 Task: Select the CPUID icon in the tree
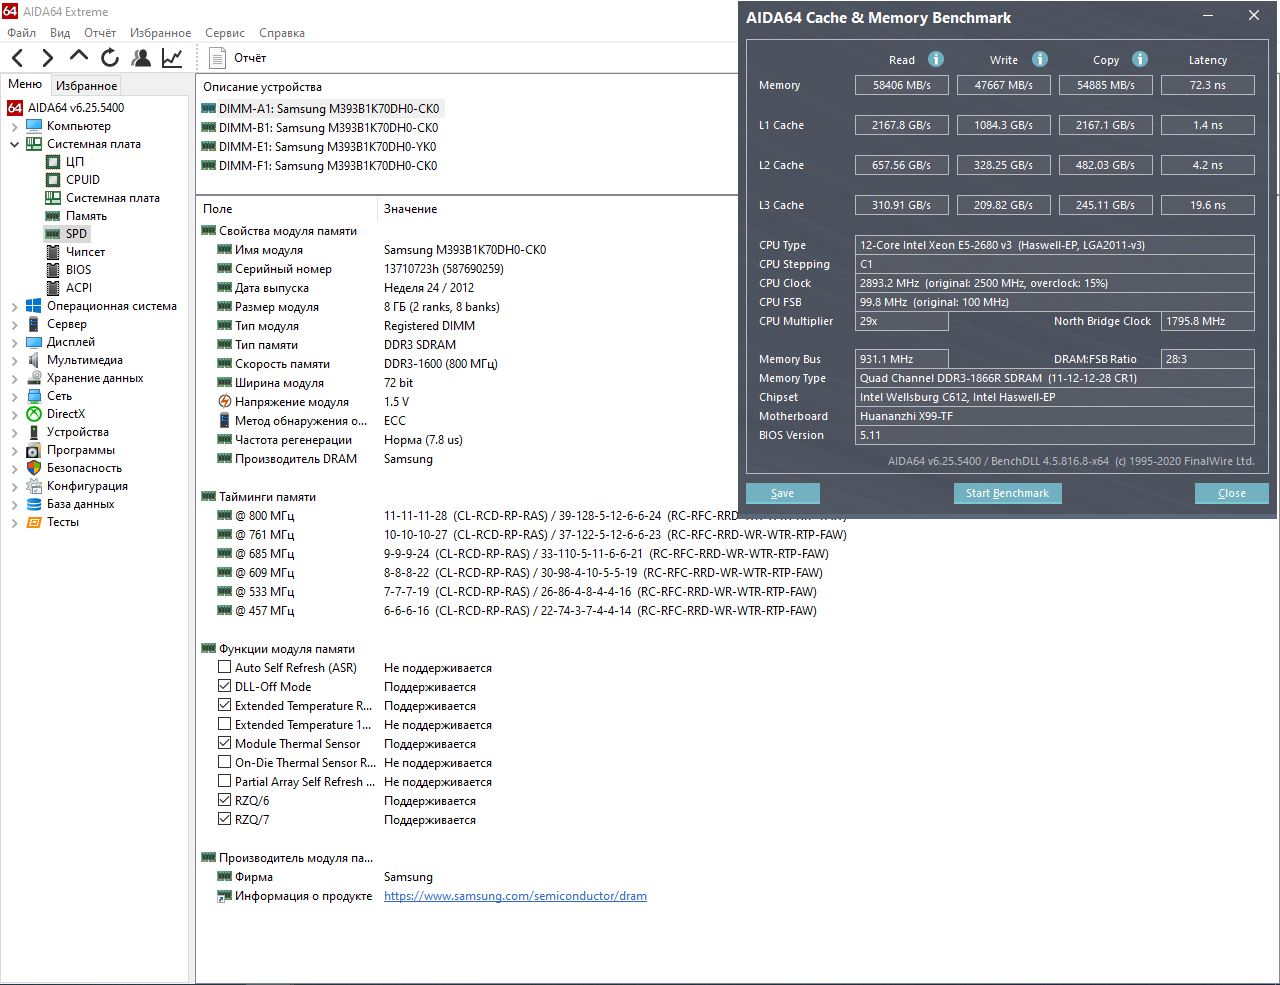[53, 180]
